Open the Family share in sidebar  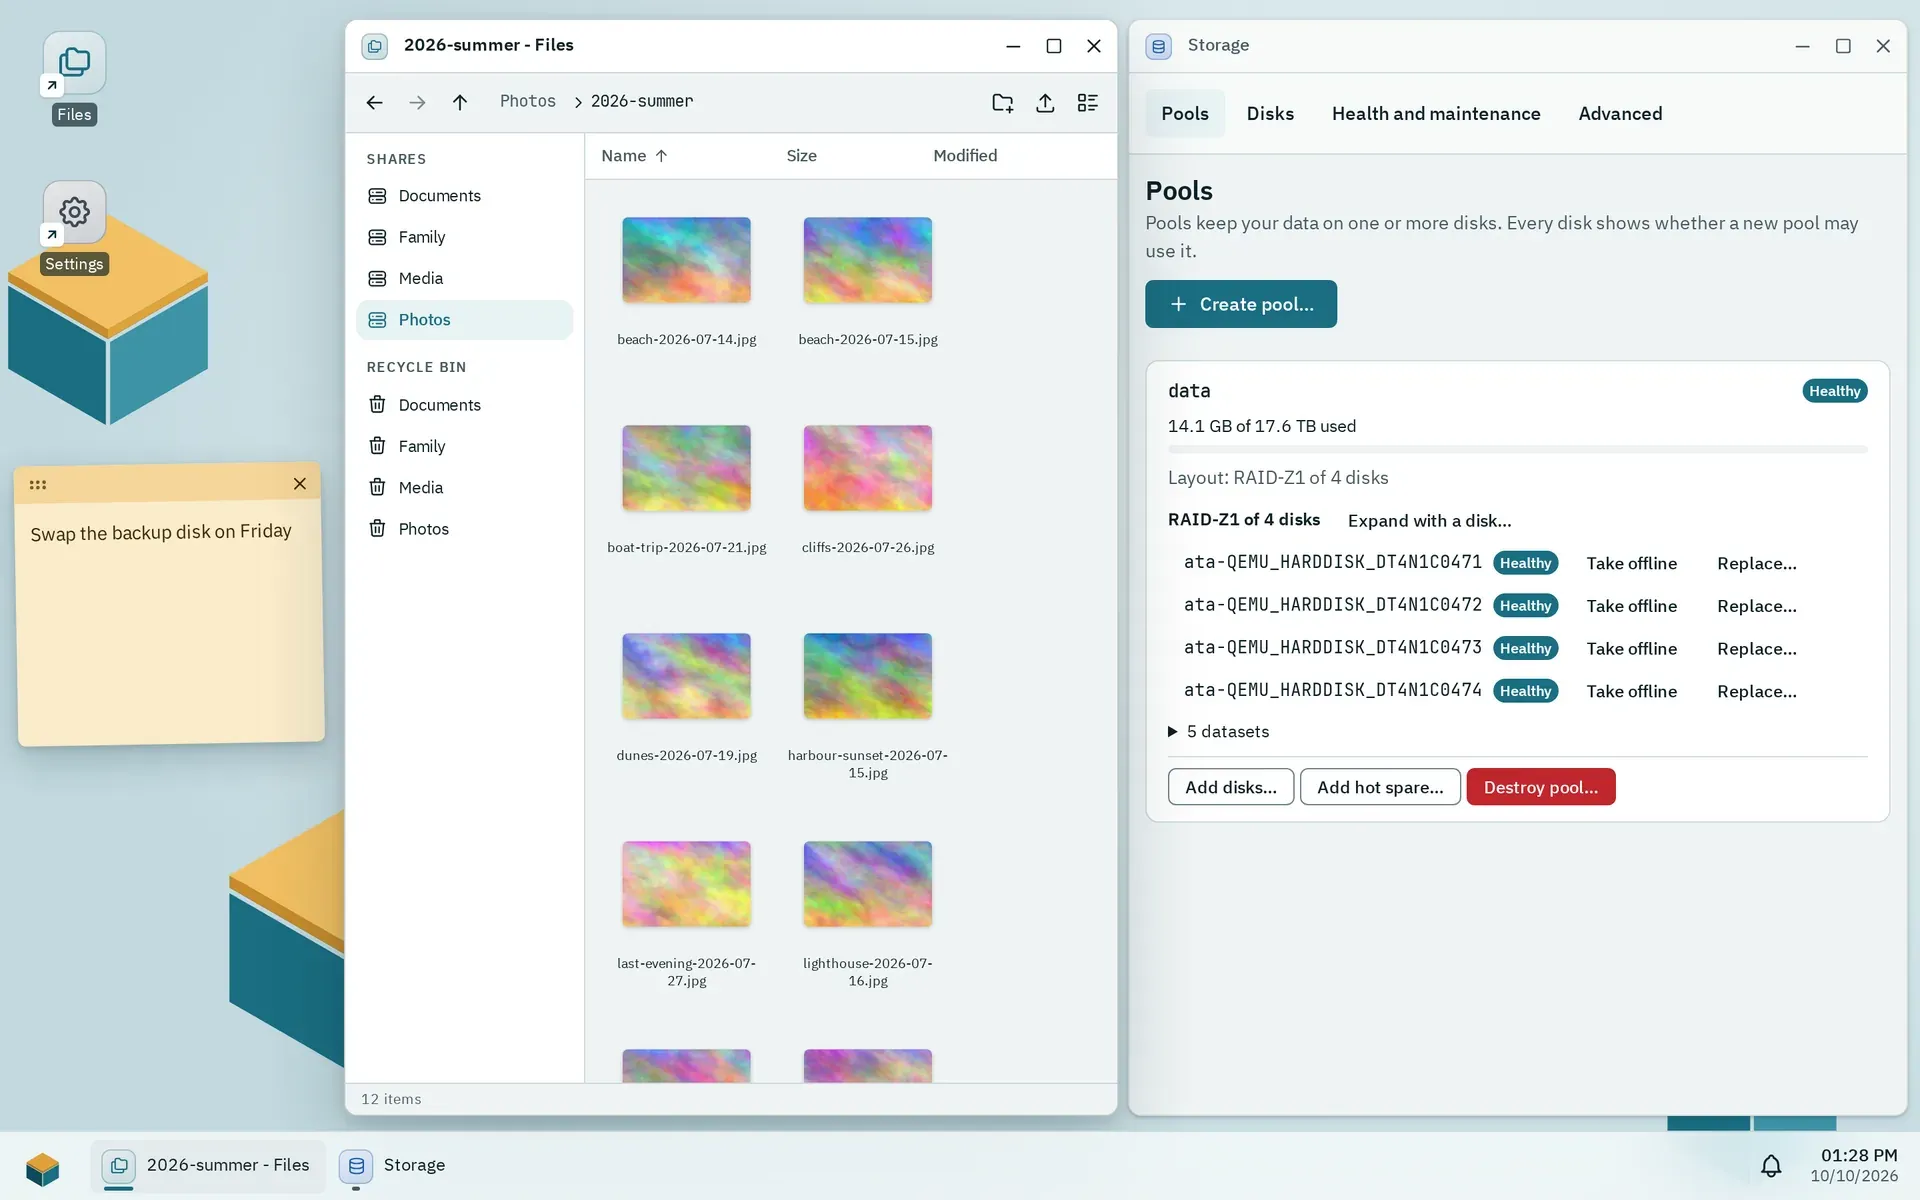464,237
